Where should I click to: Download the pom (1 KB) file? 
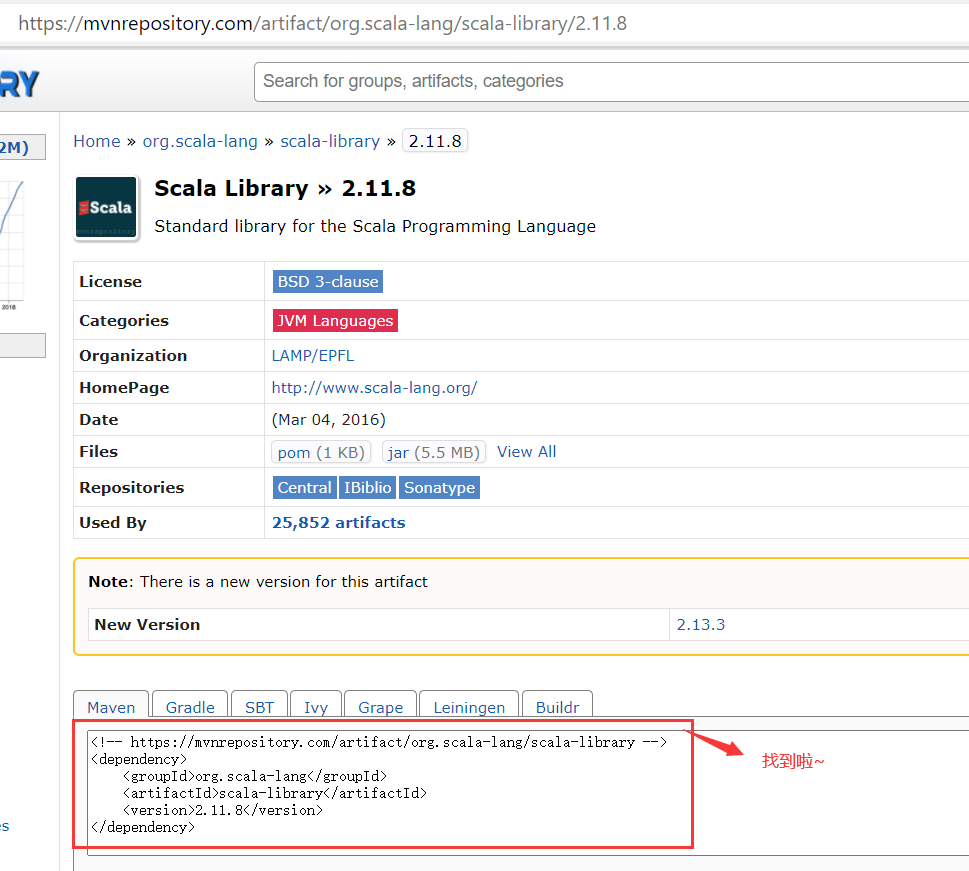(x=321, y=452)
